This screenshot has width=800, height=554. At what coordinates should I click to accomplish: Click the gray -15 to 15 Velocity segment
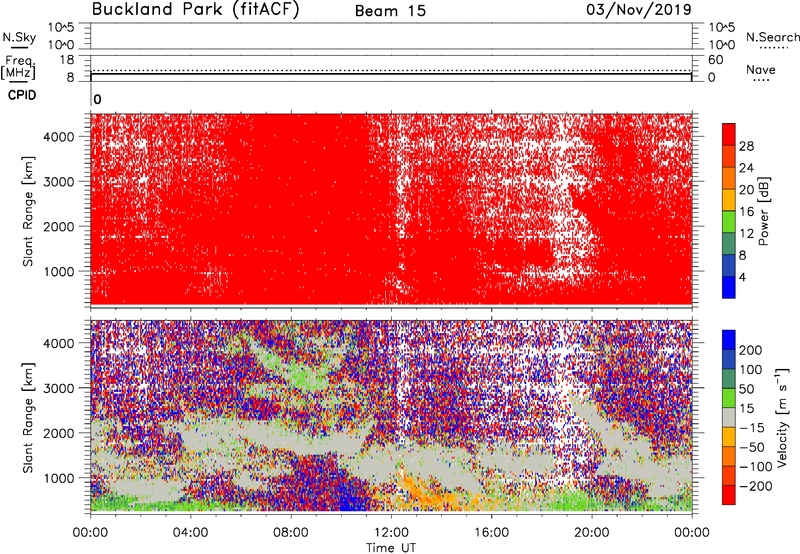[x=729, y=417]
